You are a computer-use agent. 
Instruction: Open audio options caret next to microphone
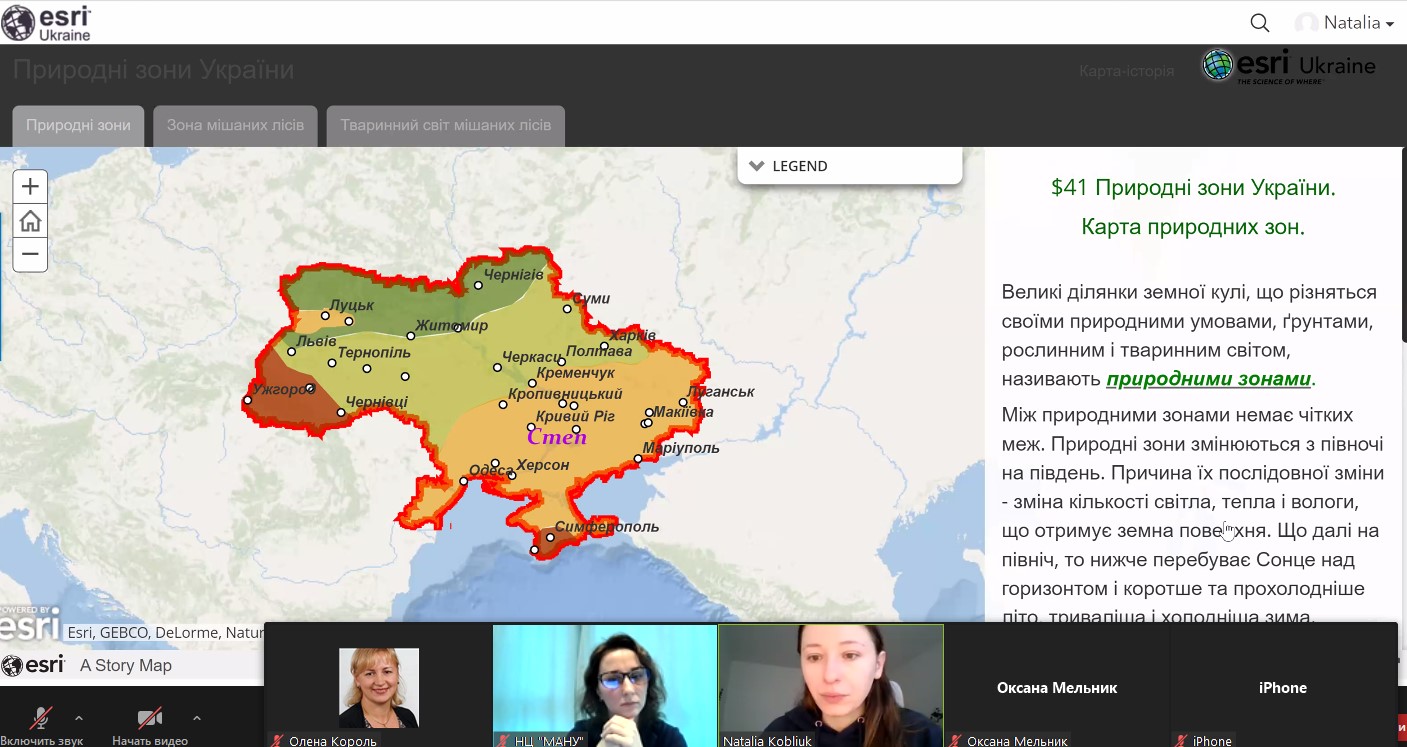pos(79,717)
